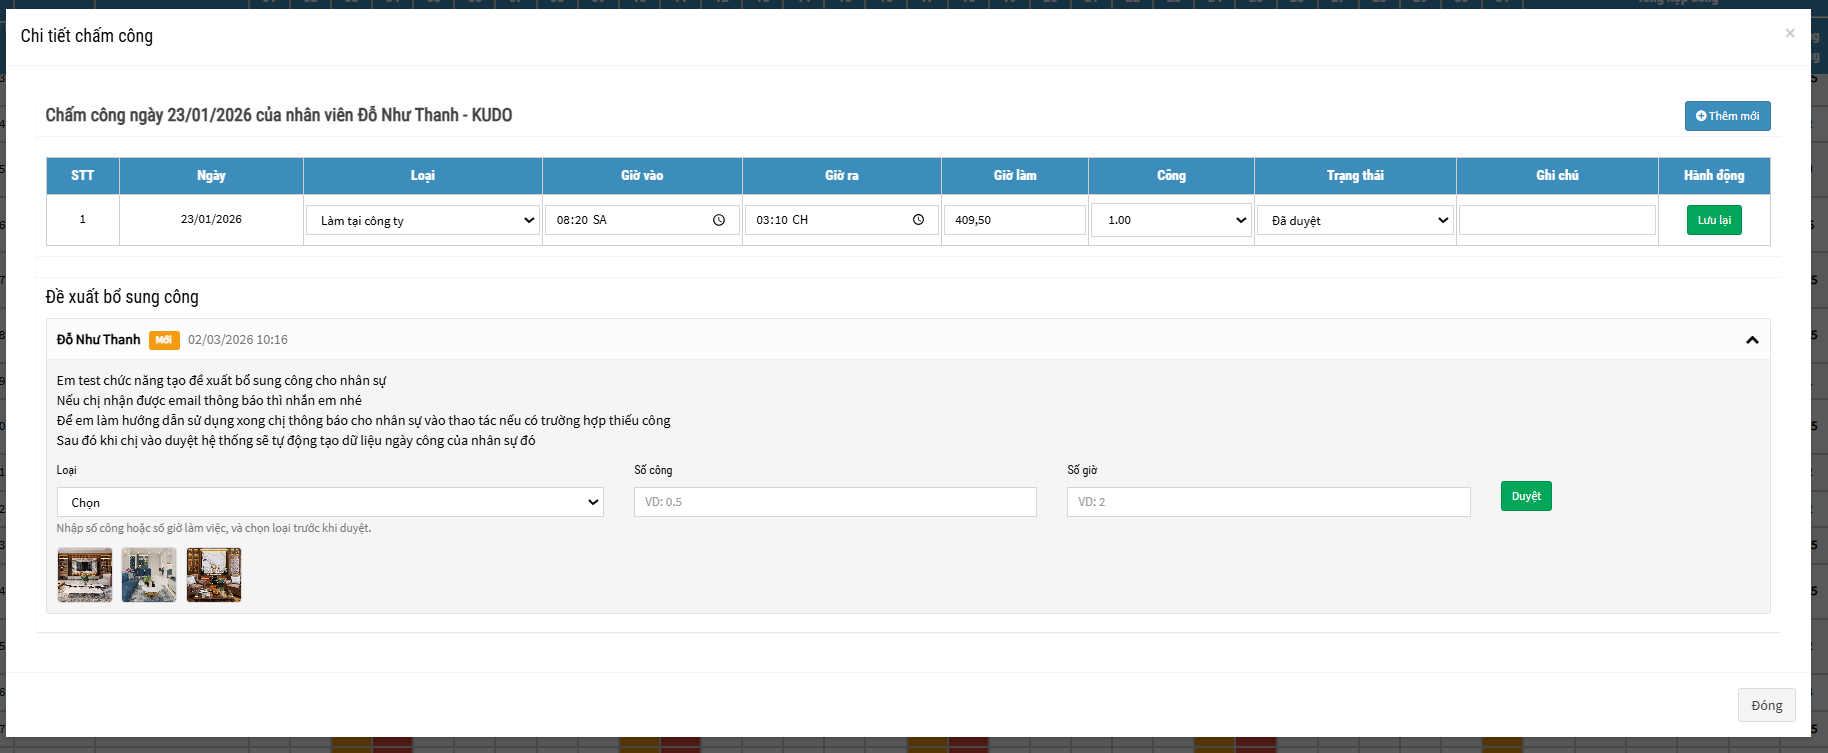Image resolution: width=1828 pixels, height=753 pixels.
Task: Click the Ghi chú input field
Action: point(1556,220)
